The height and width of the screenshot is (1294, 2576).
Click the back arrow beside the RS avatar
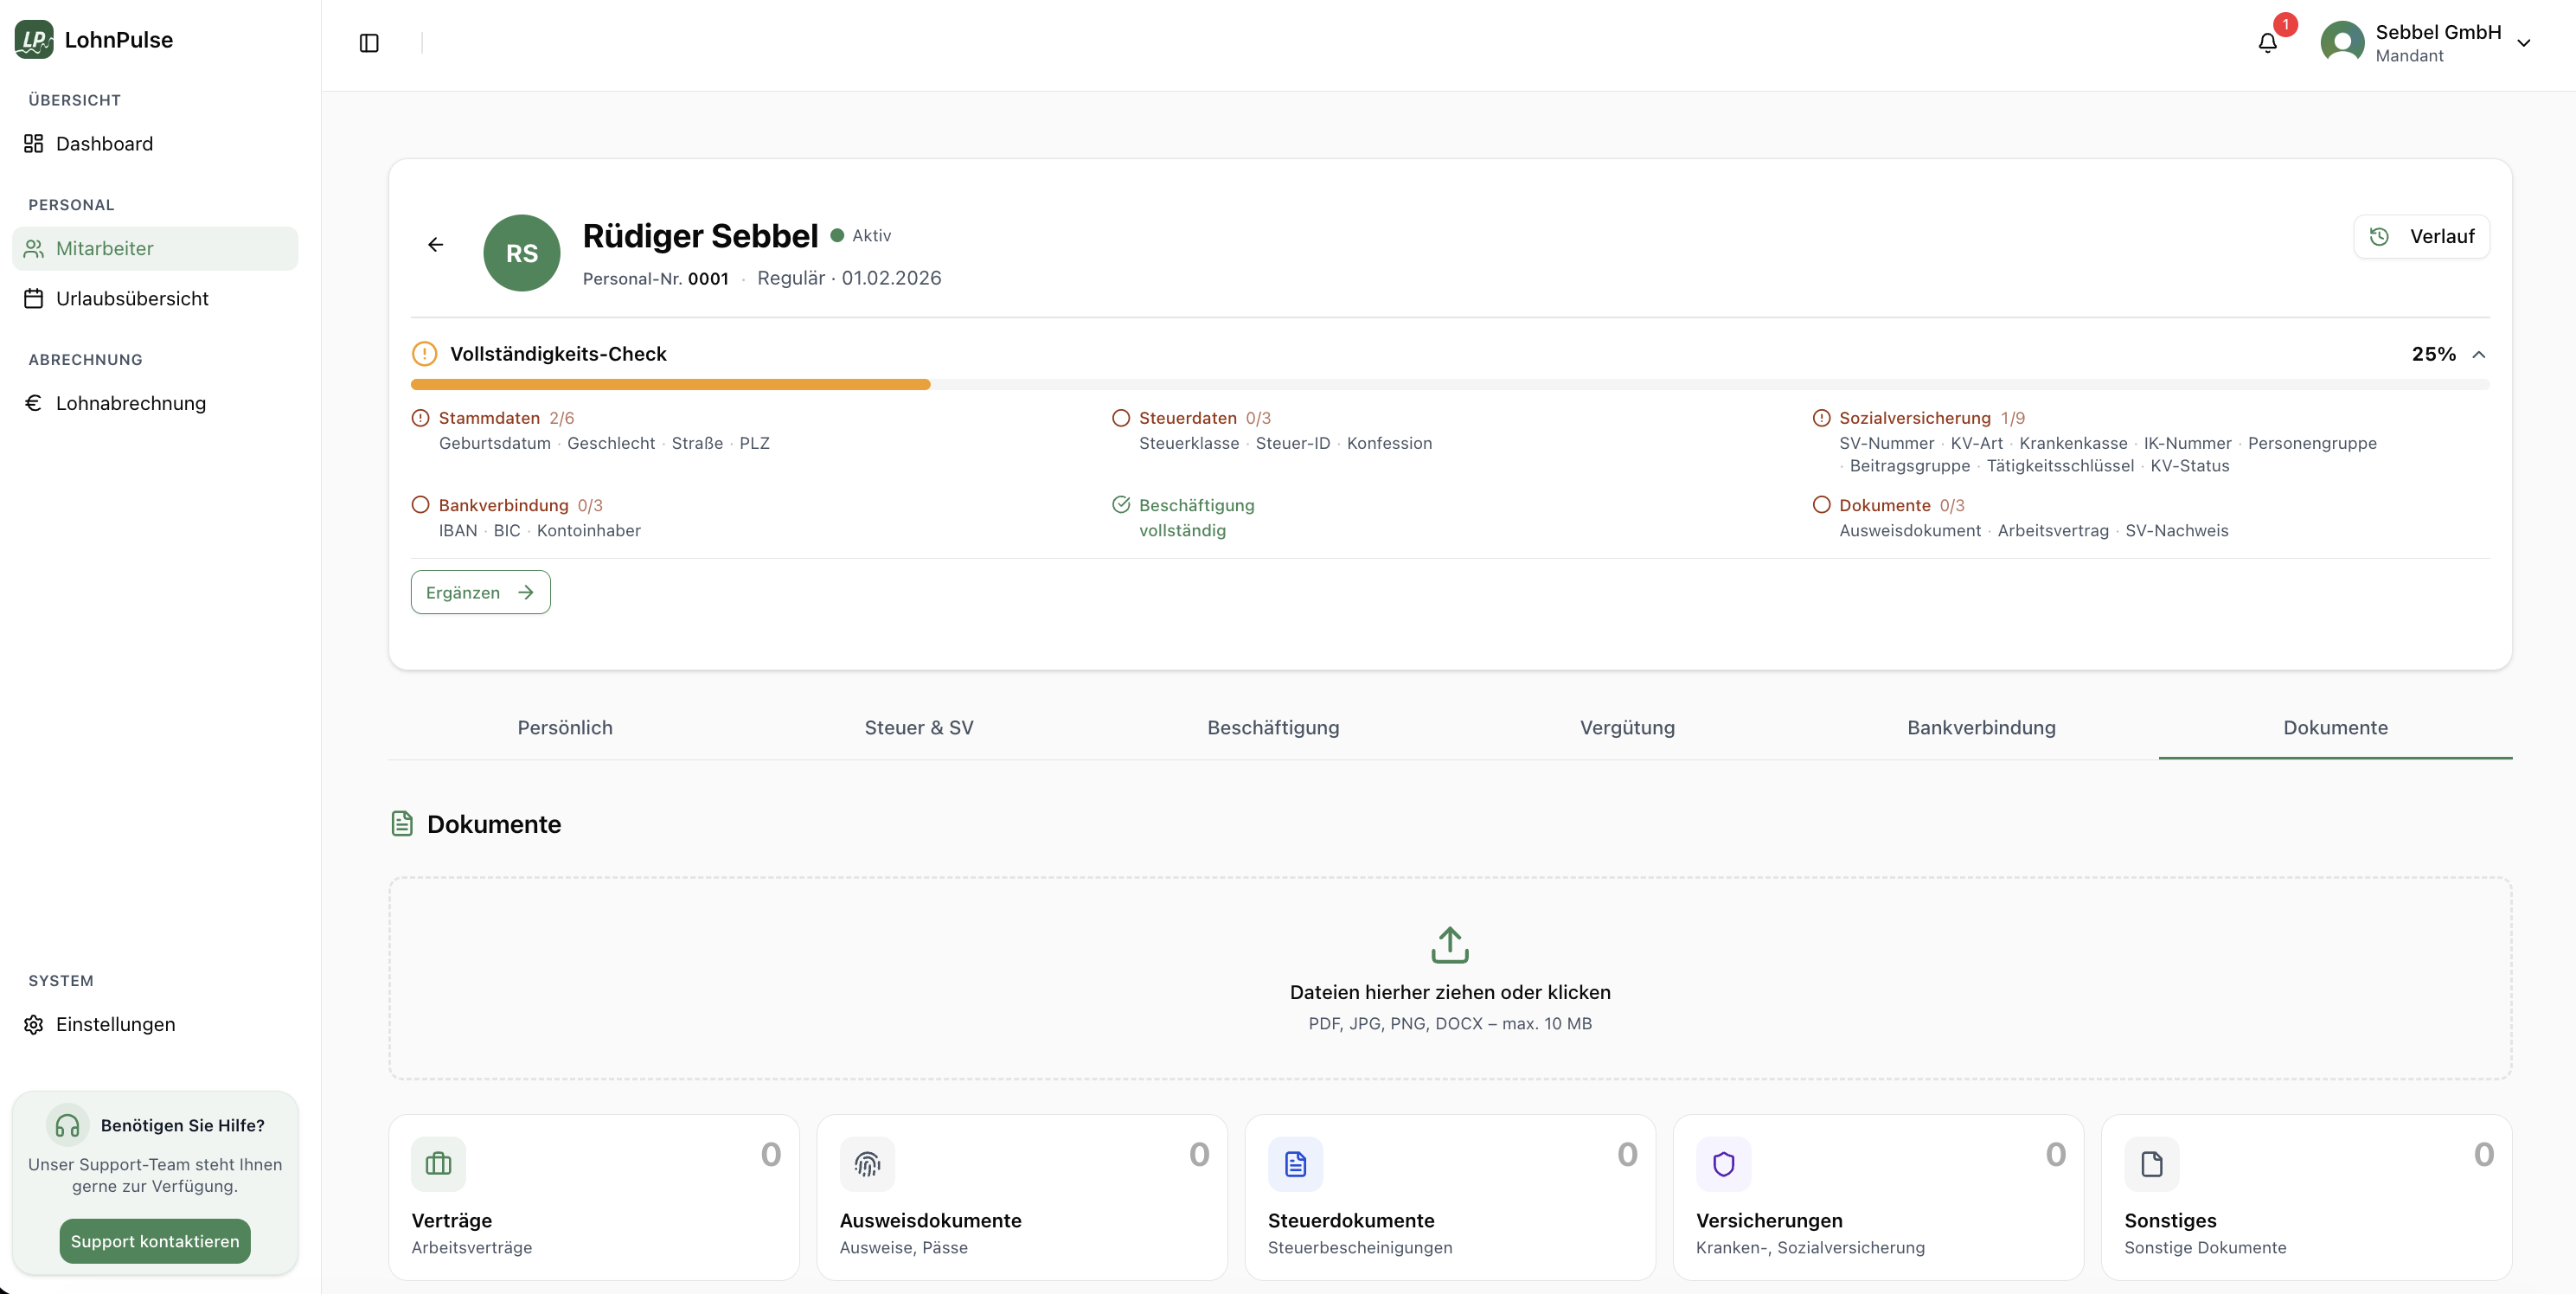(x=436, y=245)
